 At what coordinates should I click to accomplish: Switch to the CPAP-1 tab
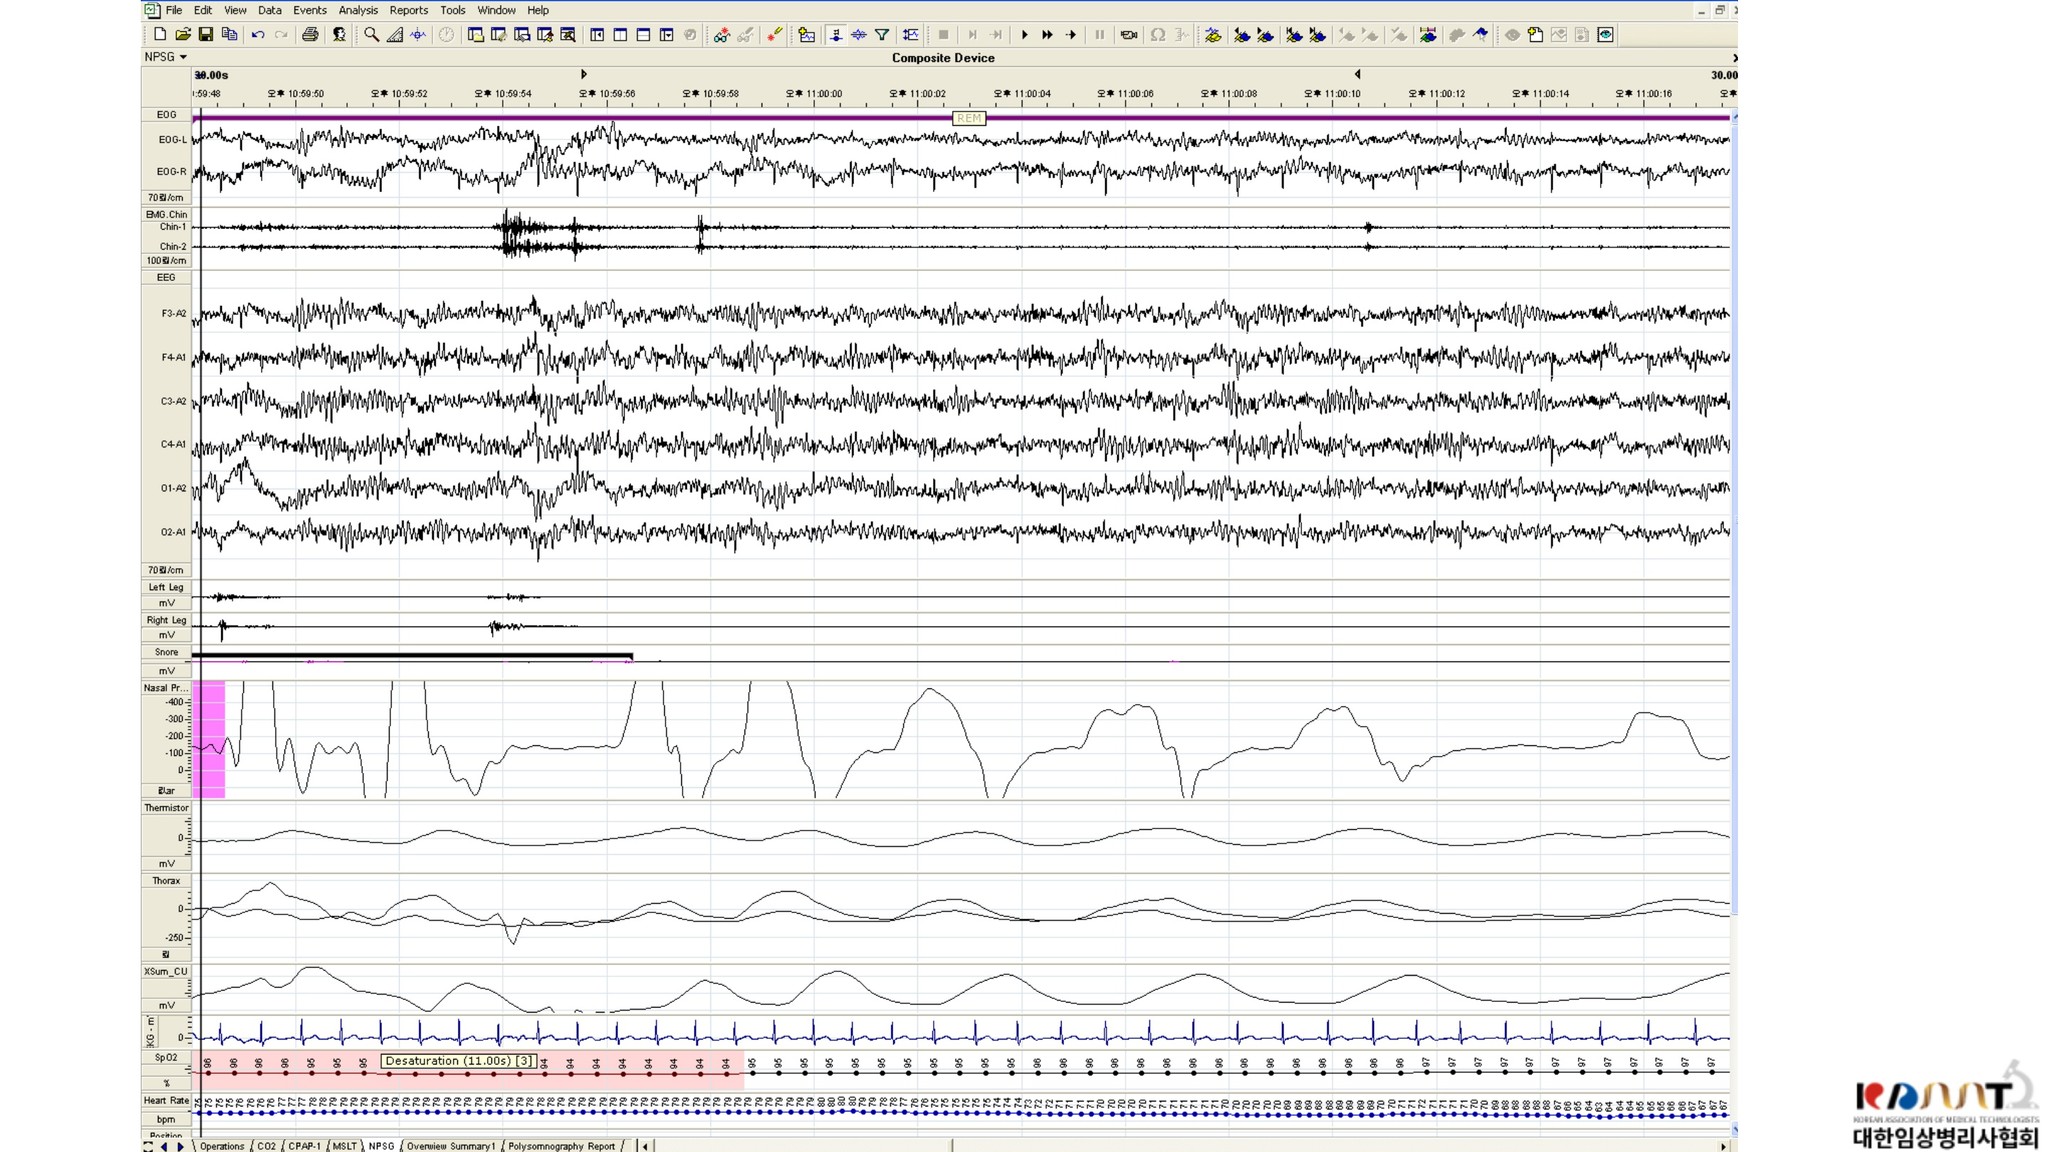pos(304,1146)
